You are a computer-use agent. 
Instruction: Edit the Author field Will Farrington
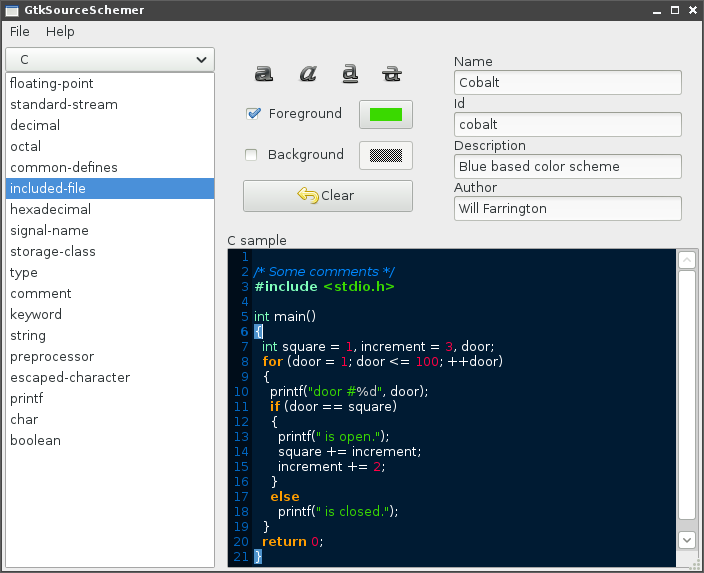pyautogui.click(x=567, y=208)
